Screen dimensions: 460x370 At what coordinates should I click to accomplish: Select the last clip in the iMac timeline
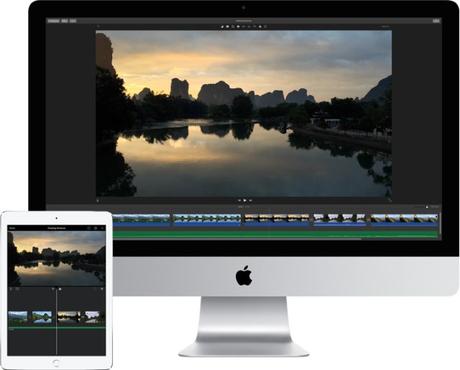tap(404, 220)
